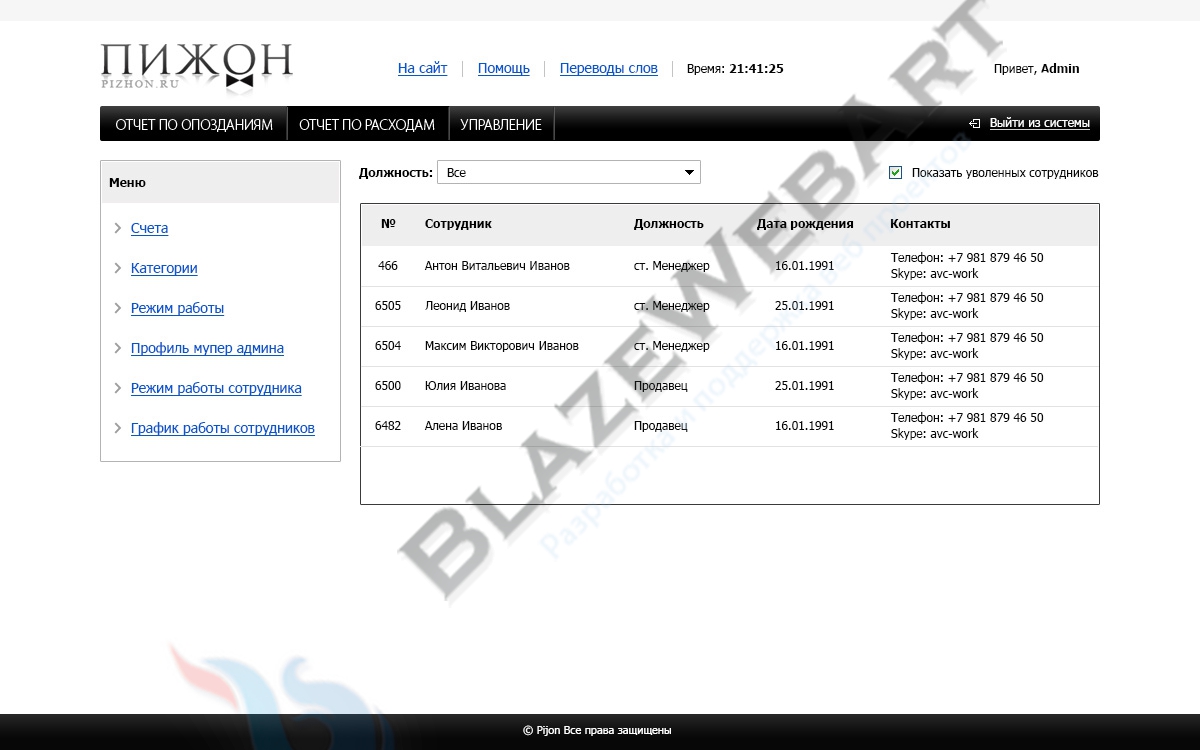Open the Помощь link
The height and width of the screenshot is (750, 1200).
pyautogui.click(x=503, y=69)
